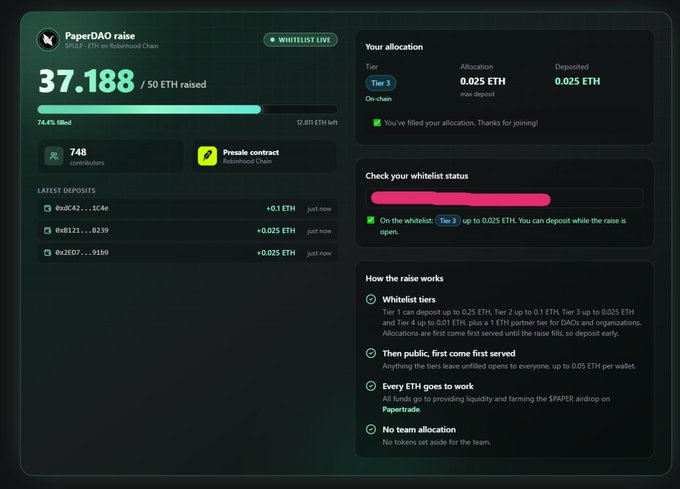Click the Check your whitelist status heading
680x489 pixels.
(417, 176)
